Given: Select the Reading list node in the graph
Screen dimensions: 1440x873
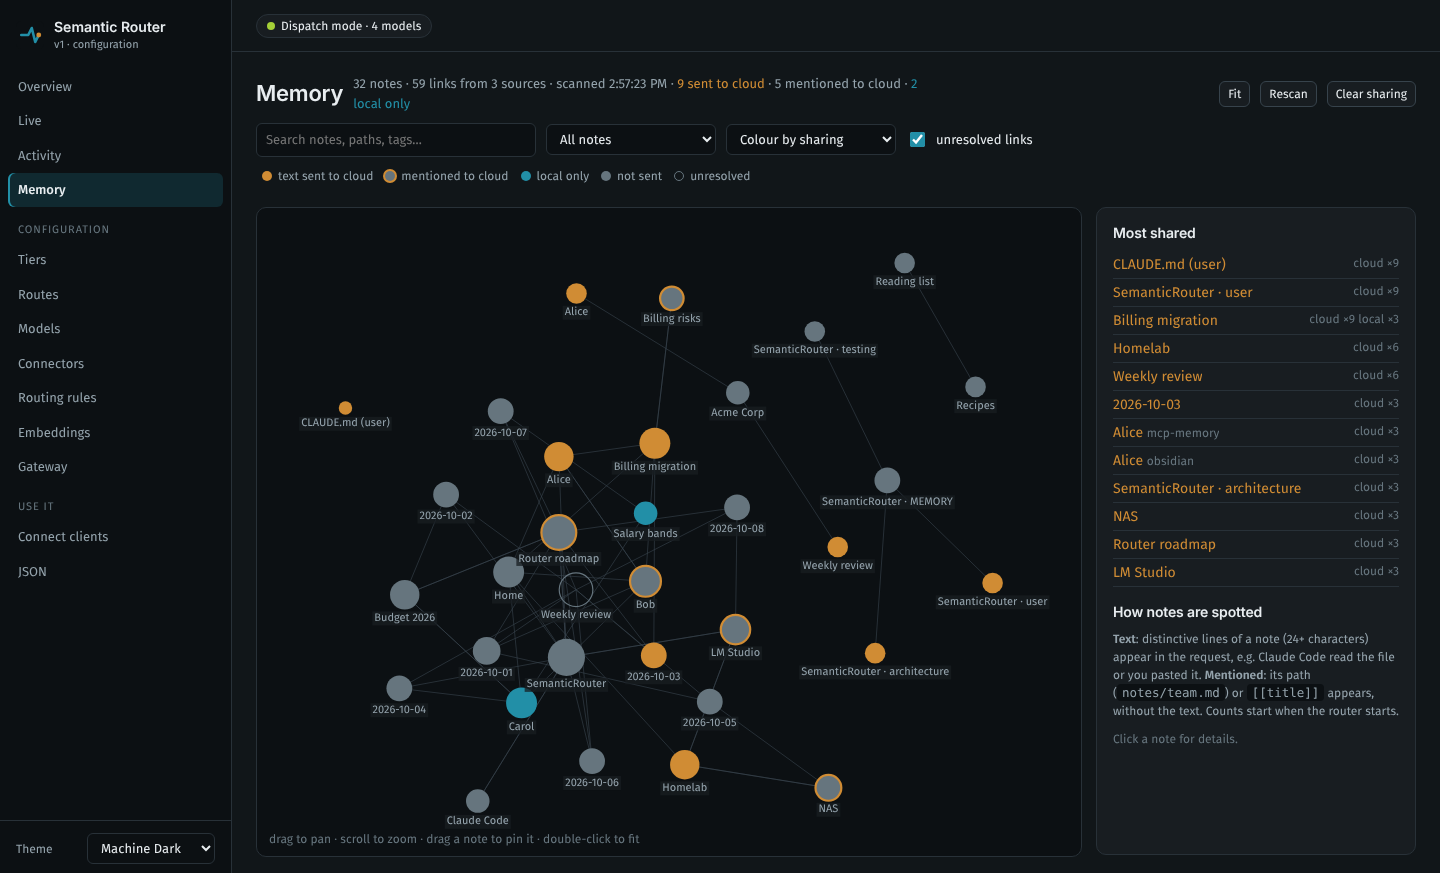Looking at the screenshot, I should tap(905, 263).
